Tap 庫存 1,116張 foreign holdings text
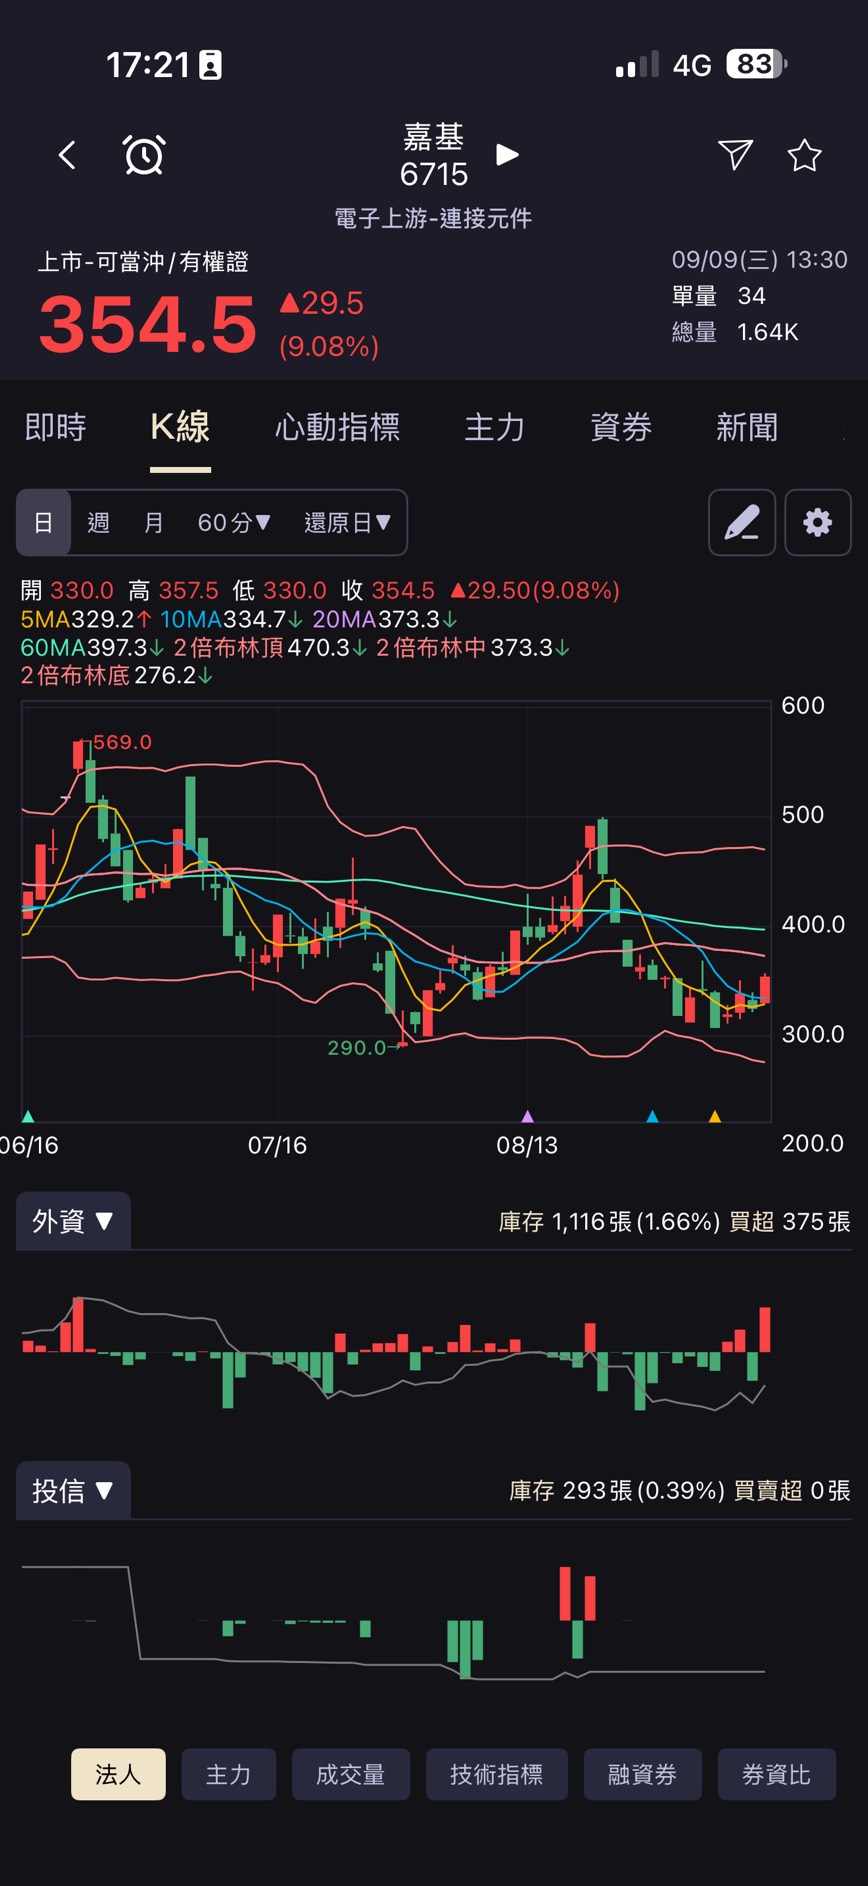Viewport: 868px width, 1886px height. [609, 1221]
